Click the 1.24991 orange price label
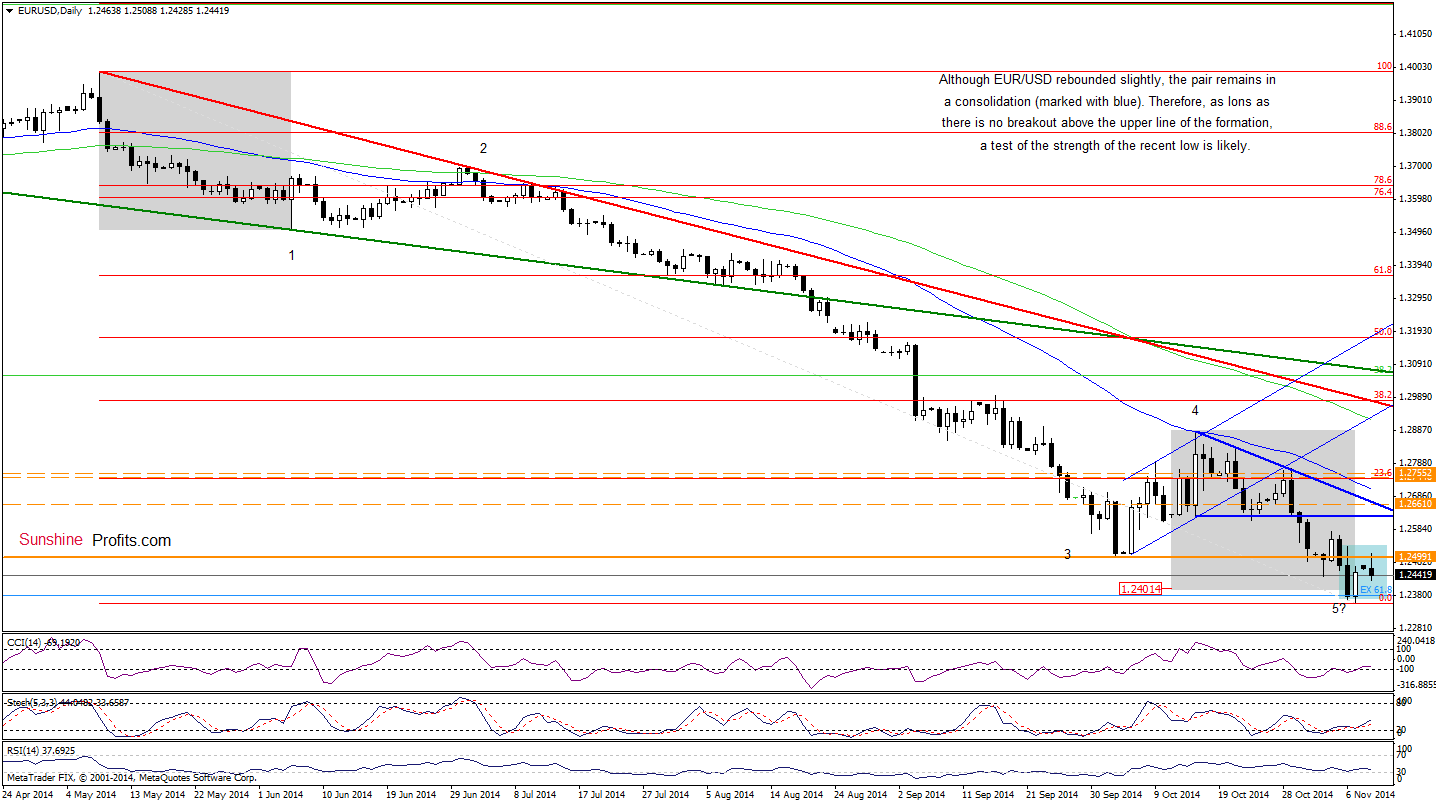 click(1415, 557)
